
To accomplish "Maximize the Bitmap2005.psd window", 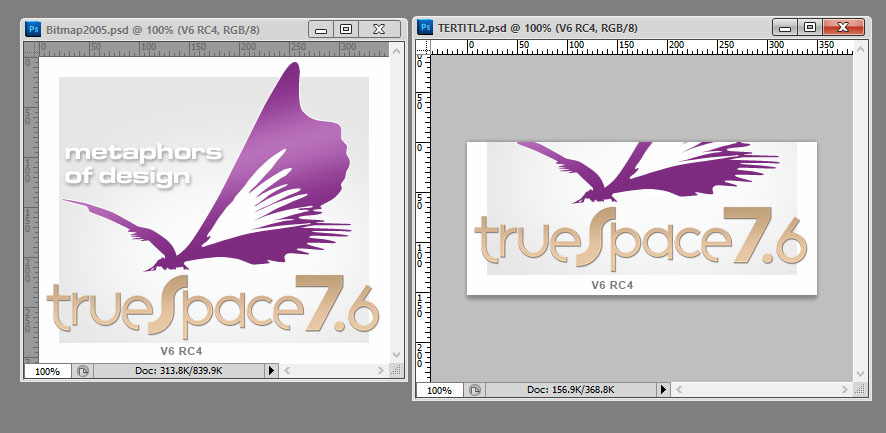I will 346,29.
